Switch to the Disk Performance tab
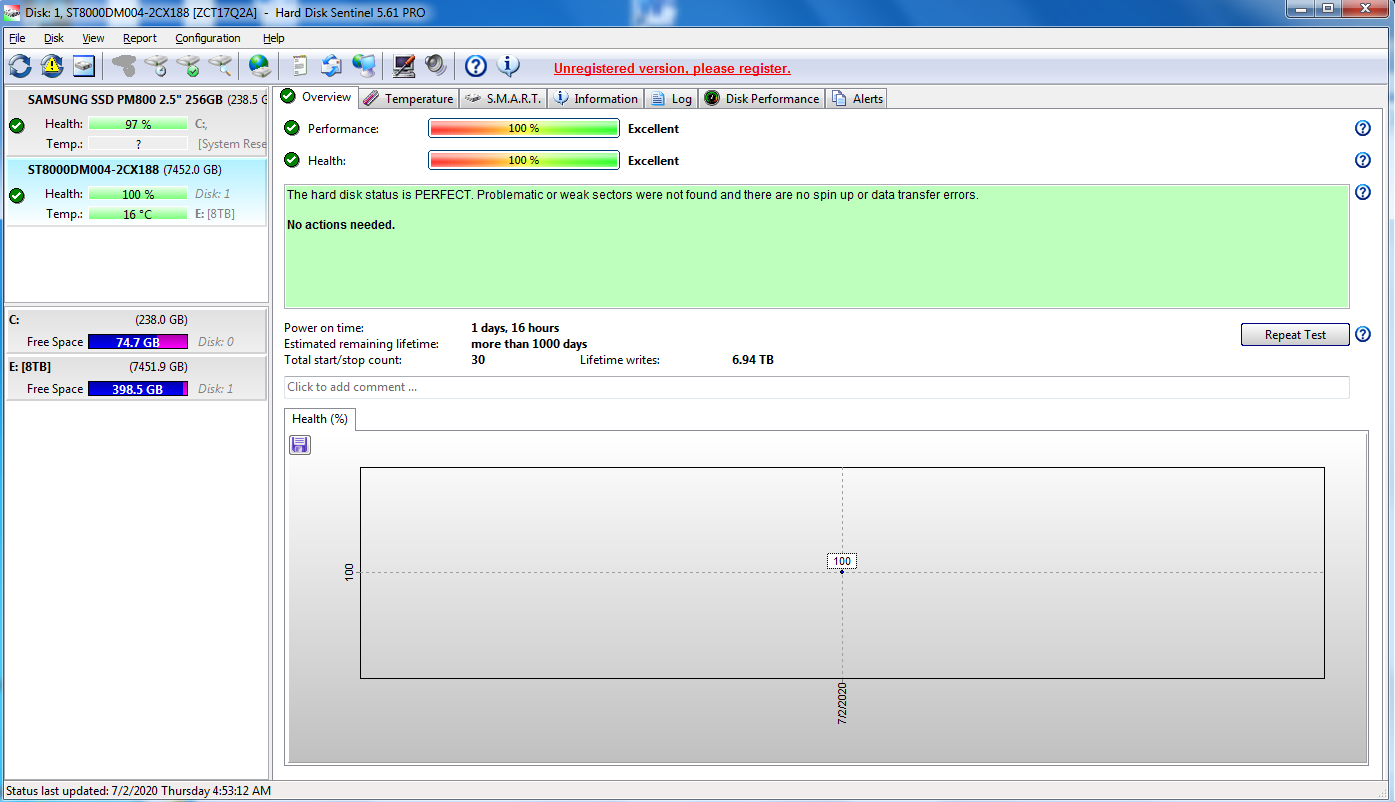Viewport: 1395px width, 802px height. (762, 98)
